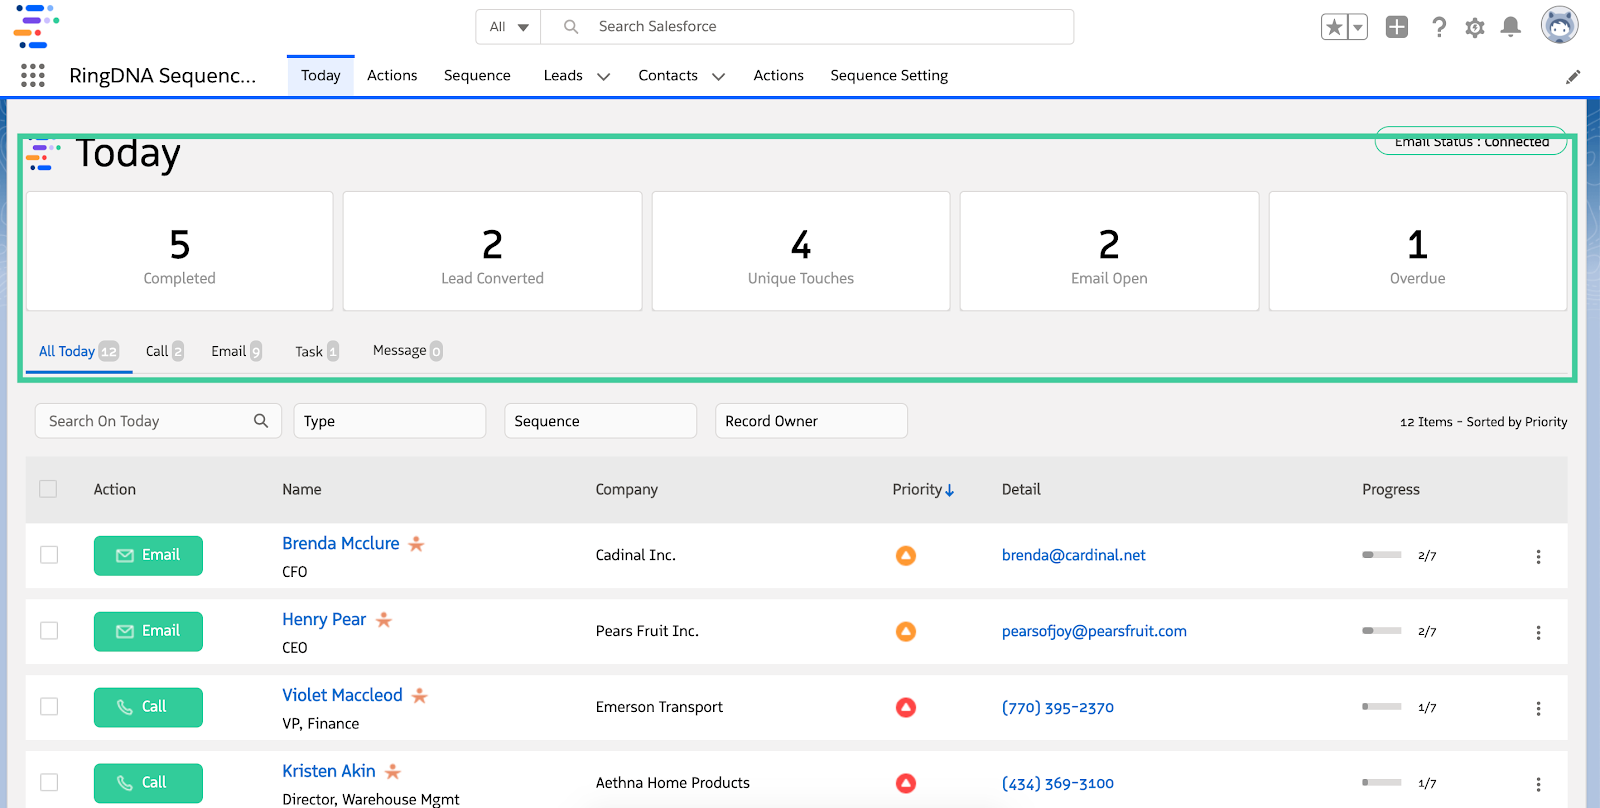Switch to the Today navigation tab

321,76
